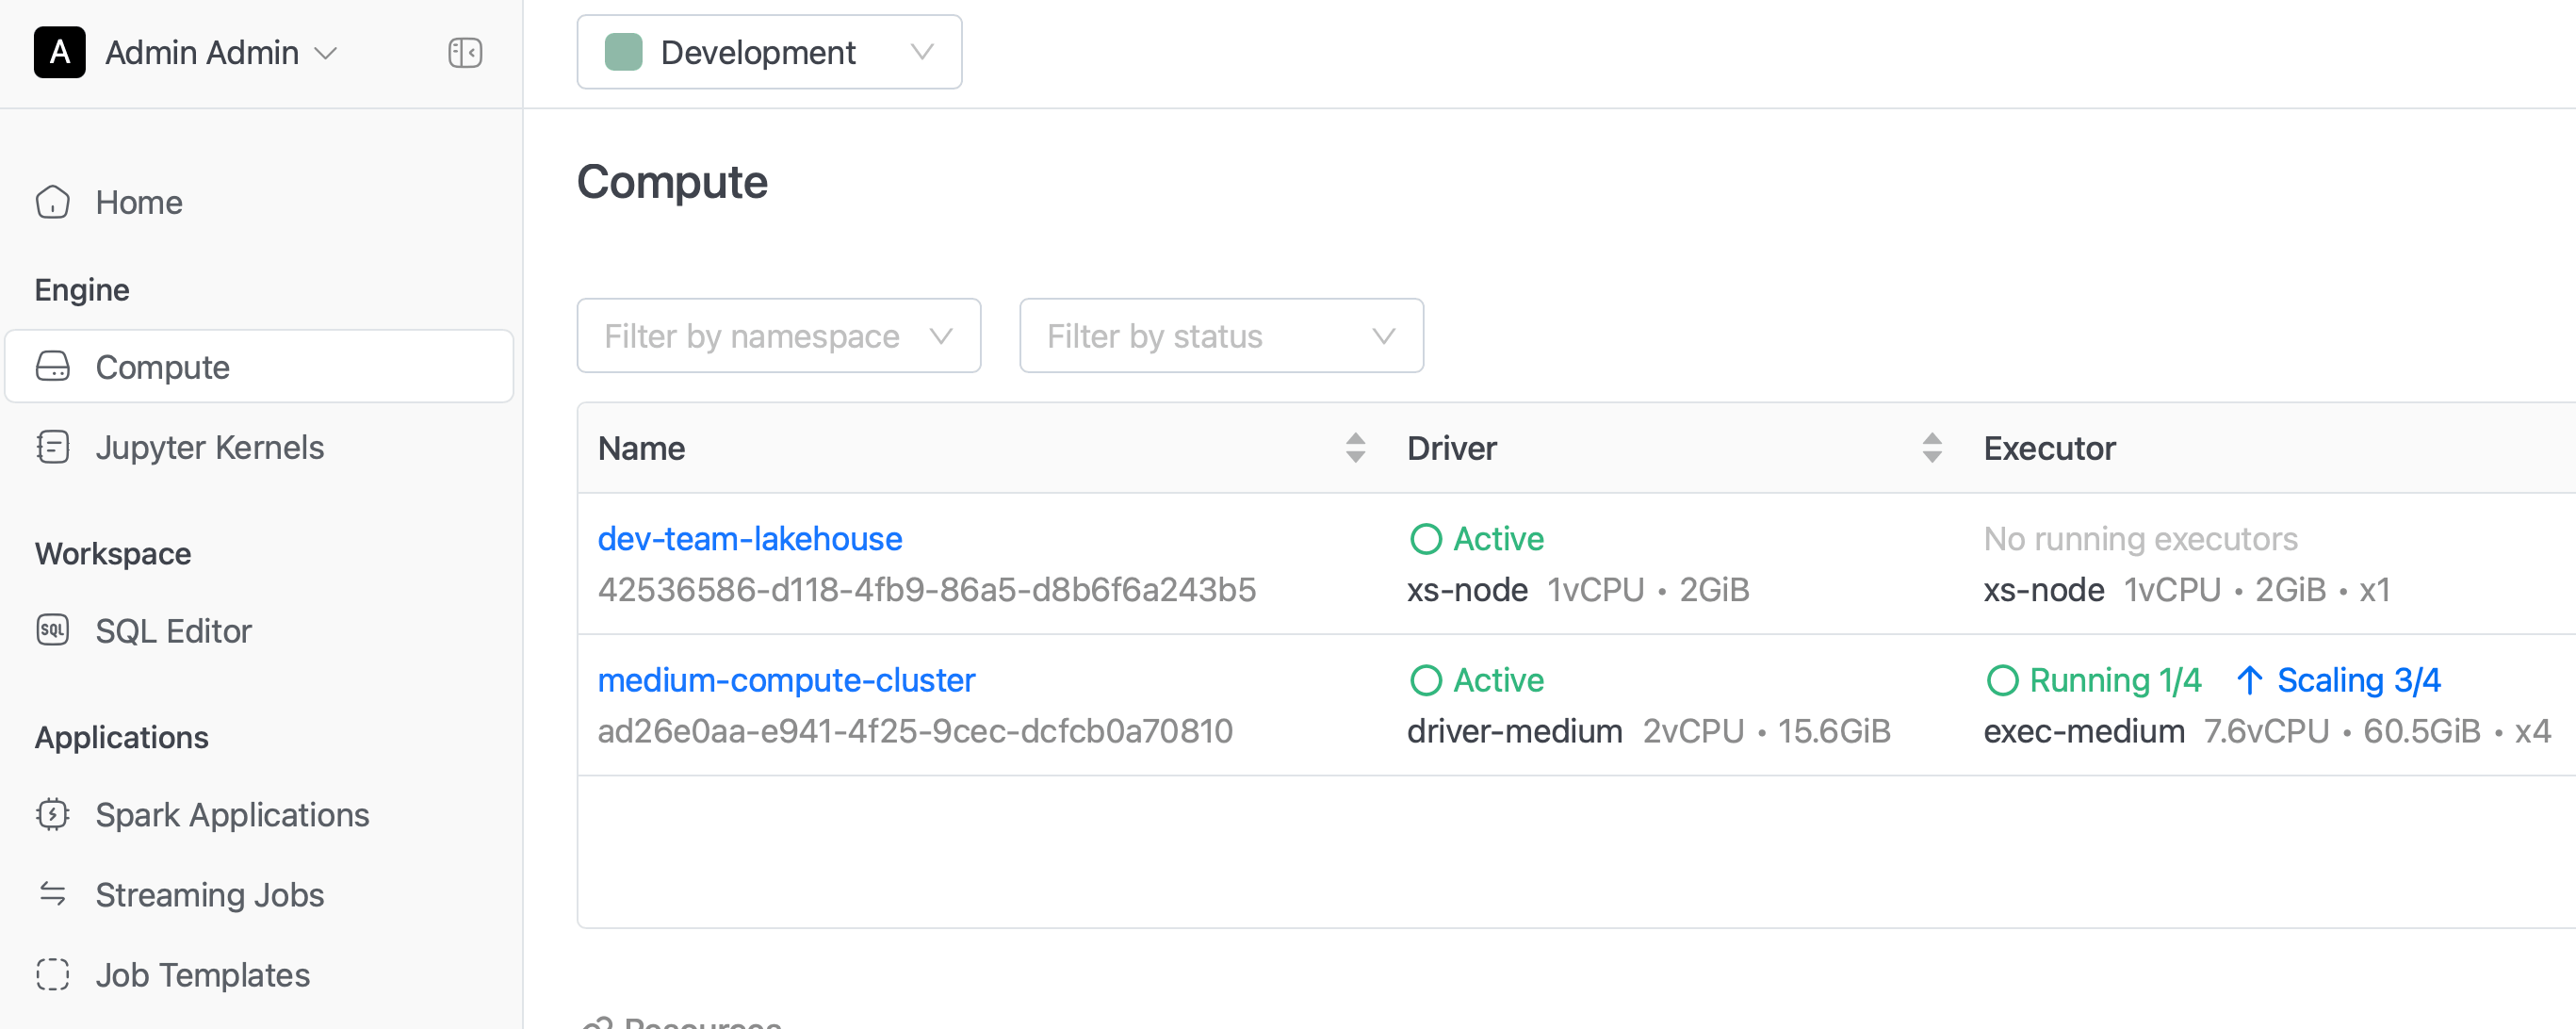The height and width of the screenshot is (1029, 2576).
Task: Go to Streaming Jobs page
Action: click(x=210, y=894)
